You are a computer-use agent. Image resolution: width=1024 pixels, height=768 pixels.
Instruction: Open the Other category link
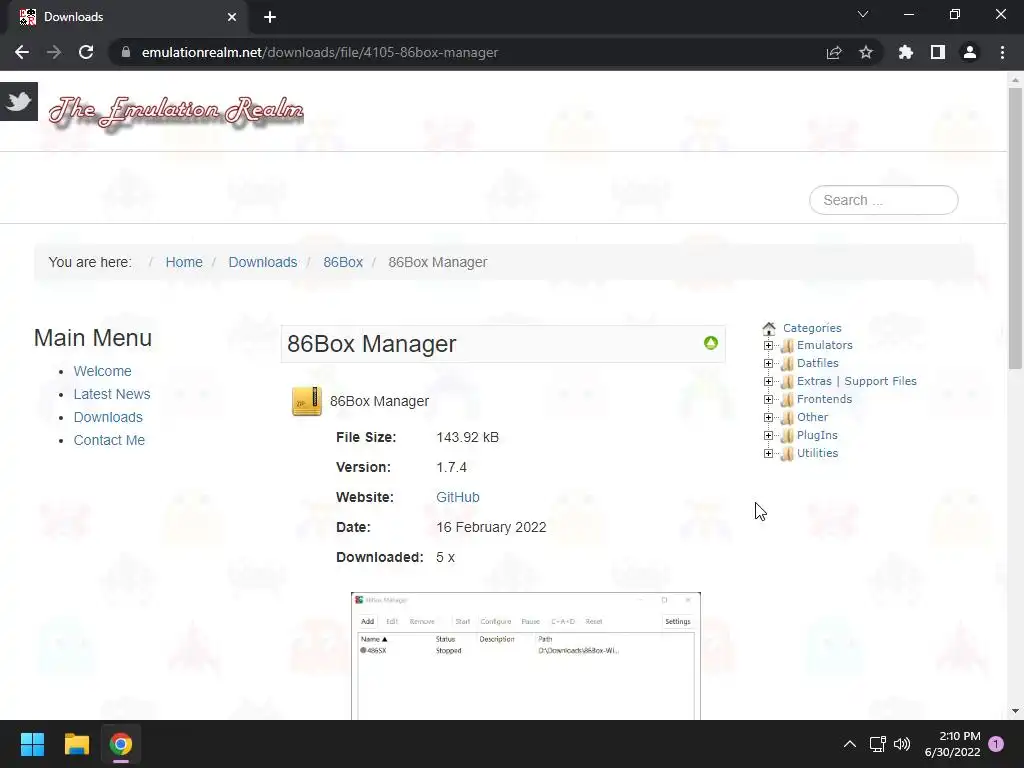[812, 417]
